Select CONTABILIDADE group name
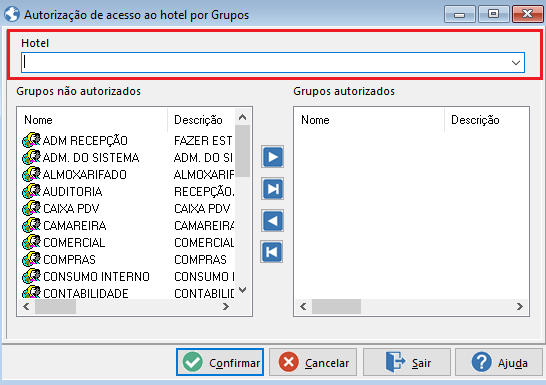 [86, 293]
